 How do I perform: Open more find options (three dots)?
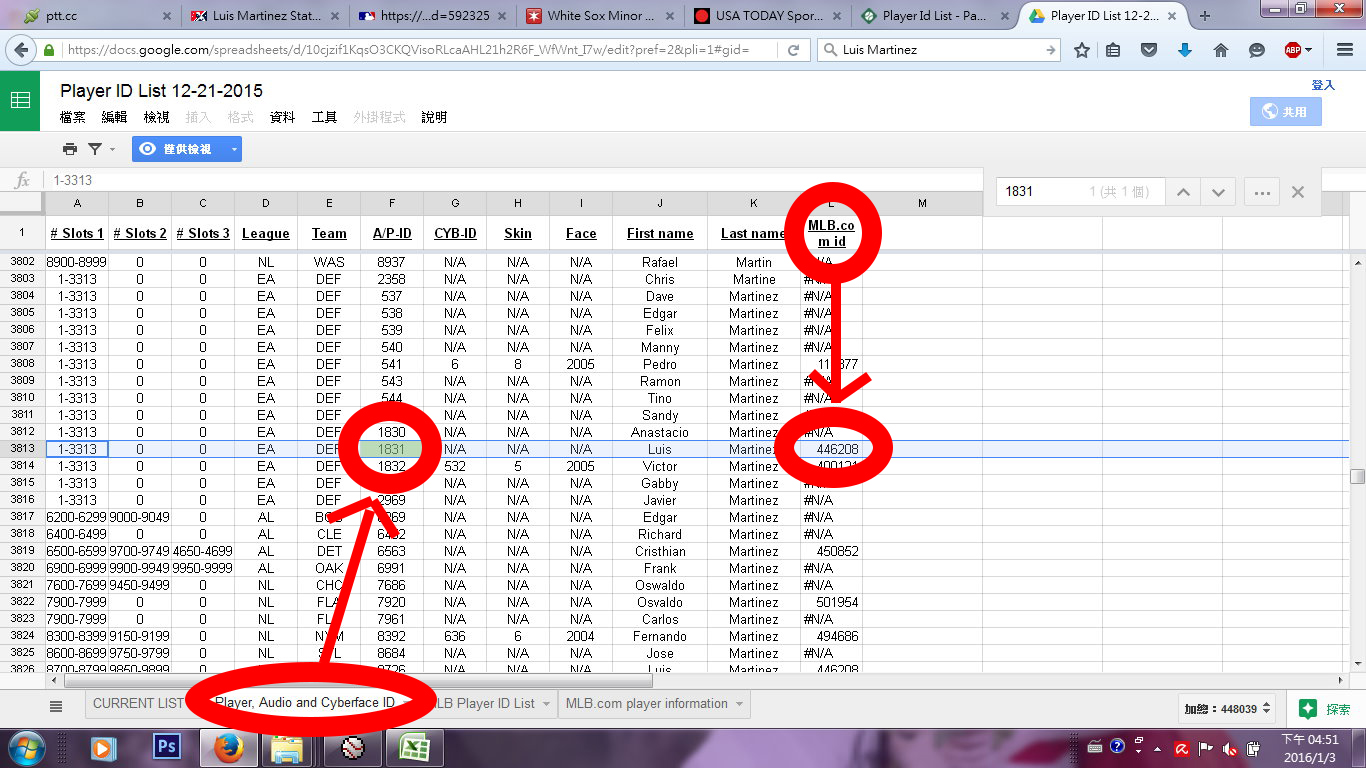tap(1262, 192)
